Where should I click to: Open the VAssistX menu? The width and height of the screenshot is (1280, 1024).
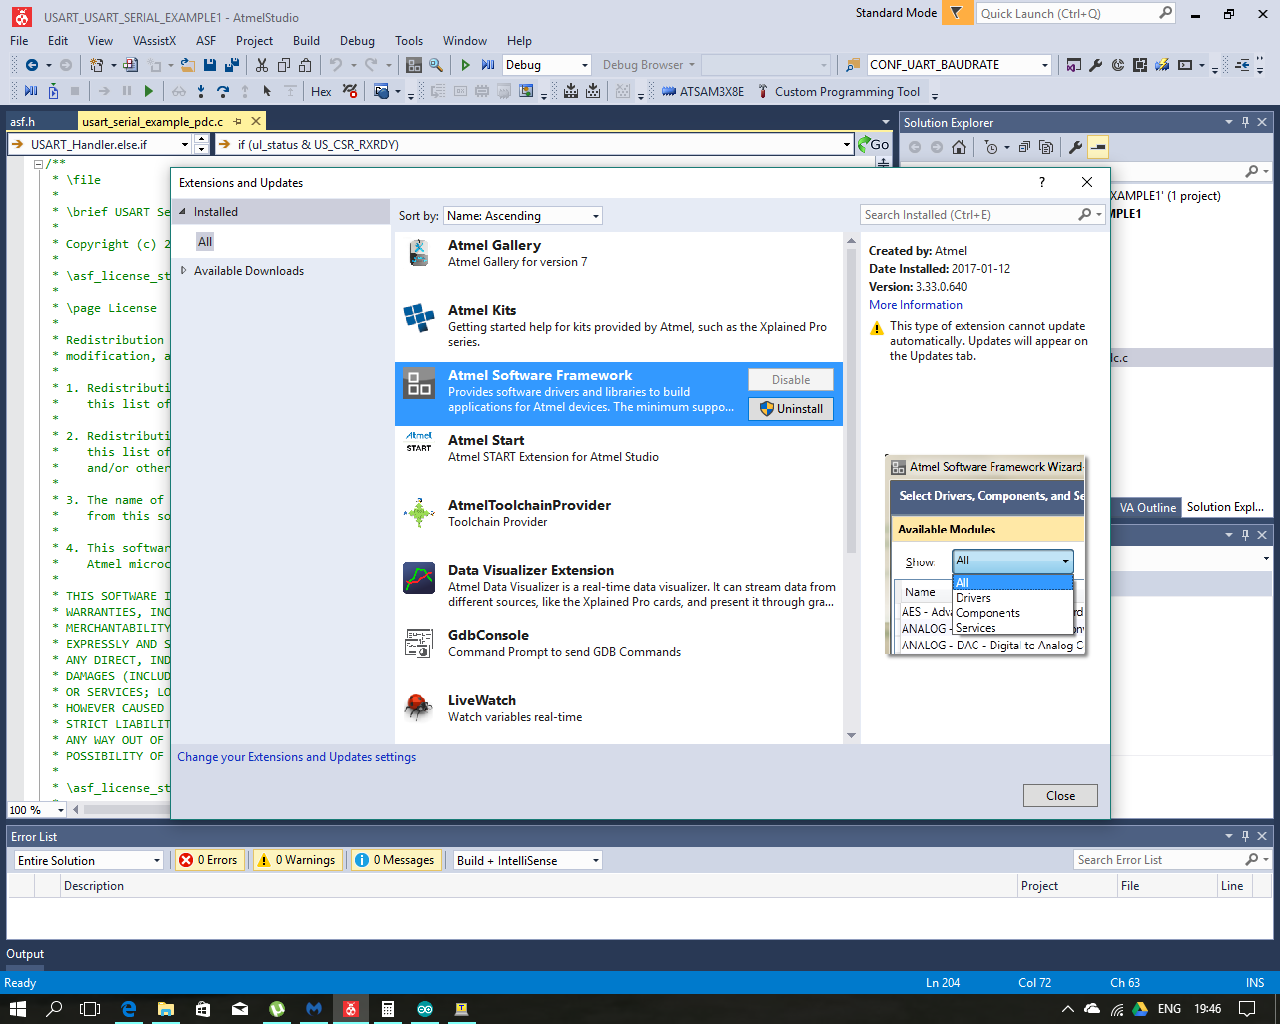click(x=155, y=41)
